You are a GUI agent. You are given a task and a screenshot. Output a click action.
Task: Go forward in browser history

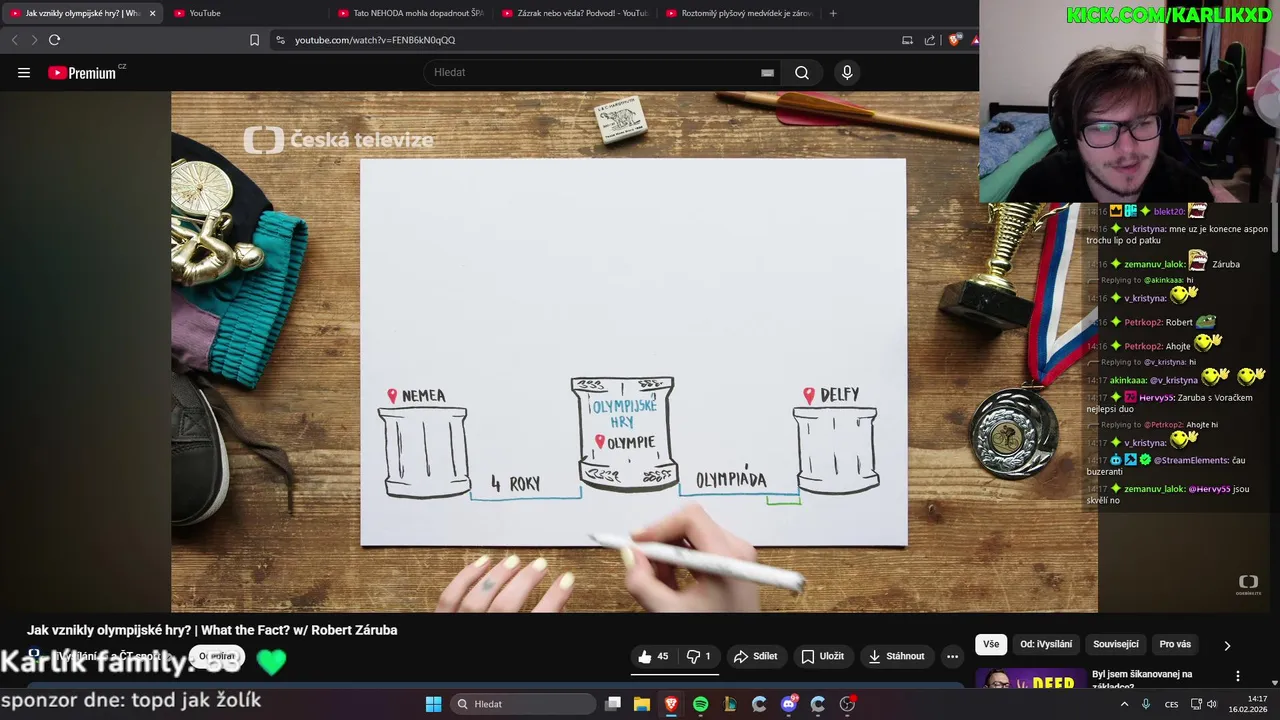pyautogui.click(x=33, y=40)
